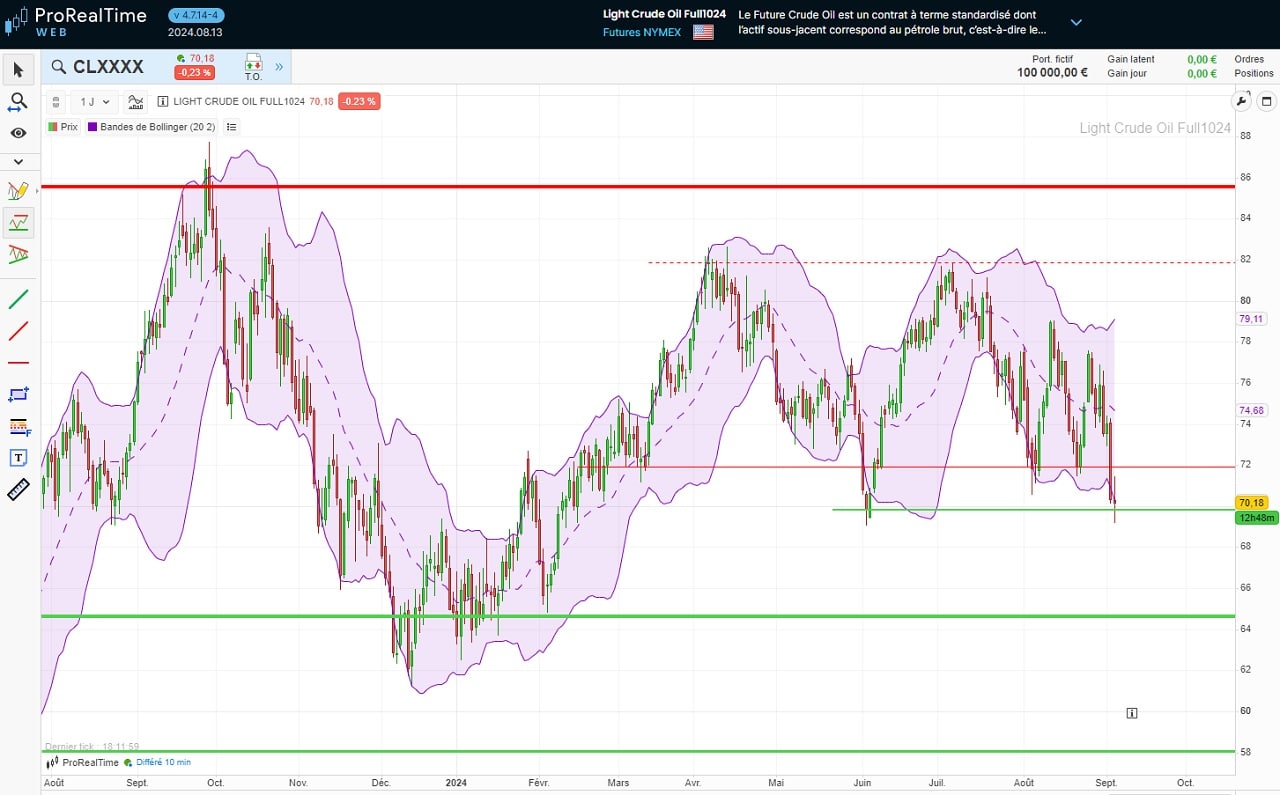Collapse the left drawing toolbar chevron
Image resolution: width=1280 pixels, height=795 pixels.
(x=18, y=161)
